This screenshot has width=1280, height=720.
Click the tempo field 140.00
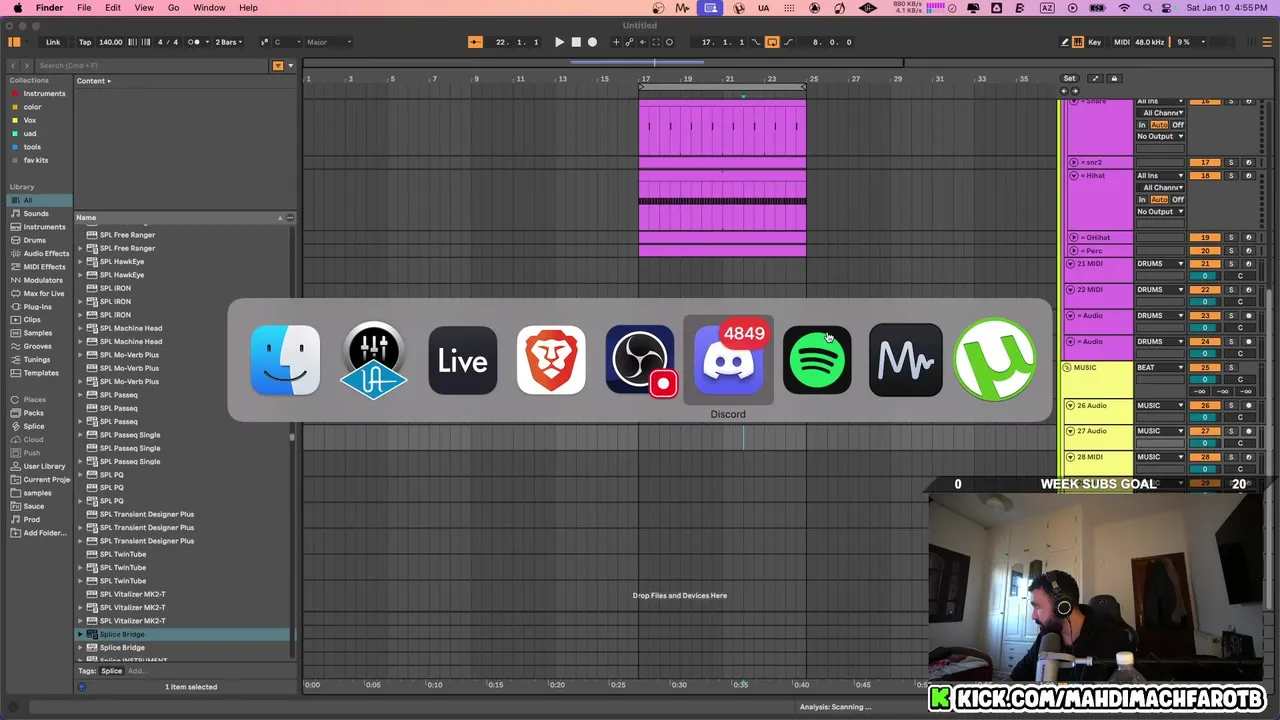pos(111,42)
